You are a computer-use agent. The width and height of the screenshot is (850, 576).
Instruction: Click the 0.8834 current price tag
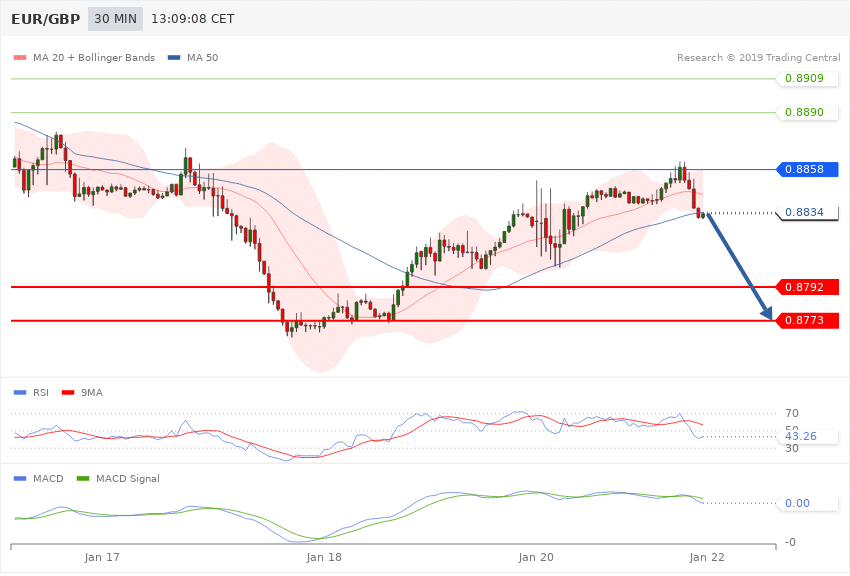(x=808, y=212)
